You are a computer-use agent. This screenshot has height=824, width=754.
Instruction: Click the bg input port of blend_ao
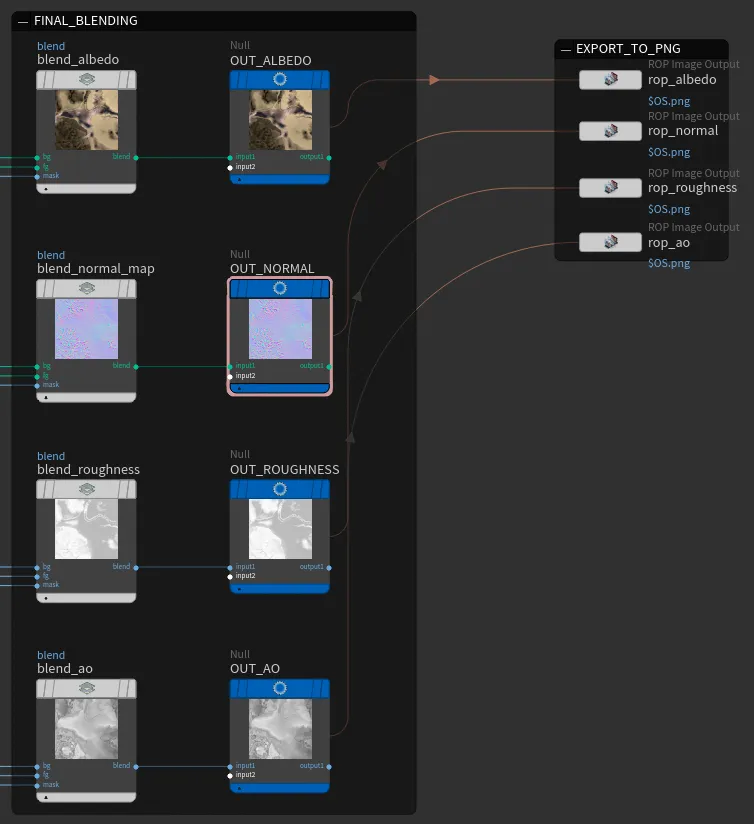click(37, 767)
